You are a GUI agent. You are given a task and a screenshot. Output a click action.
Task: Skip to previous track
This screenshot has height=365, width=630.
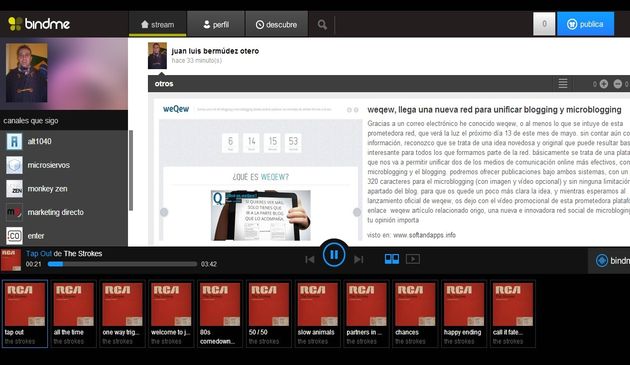coord(309,260)
